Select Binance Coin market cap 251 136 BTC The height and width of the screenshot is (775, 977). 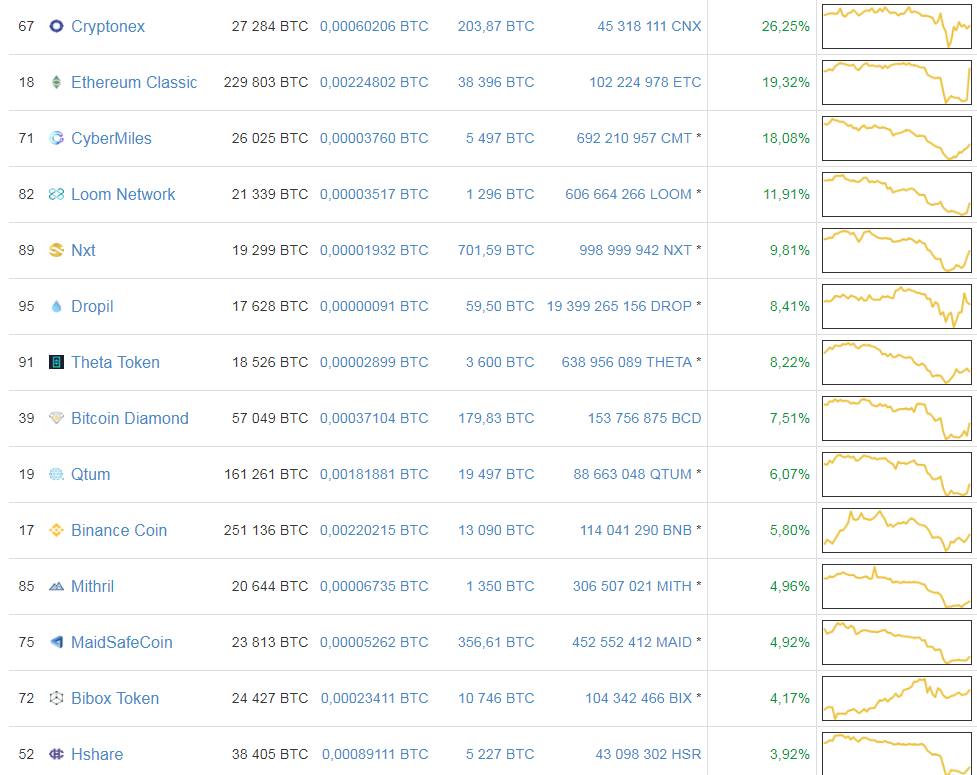[266, 530]
